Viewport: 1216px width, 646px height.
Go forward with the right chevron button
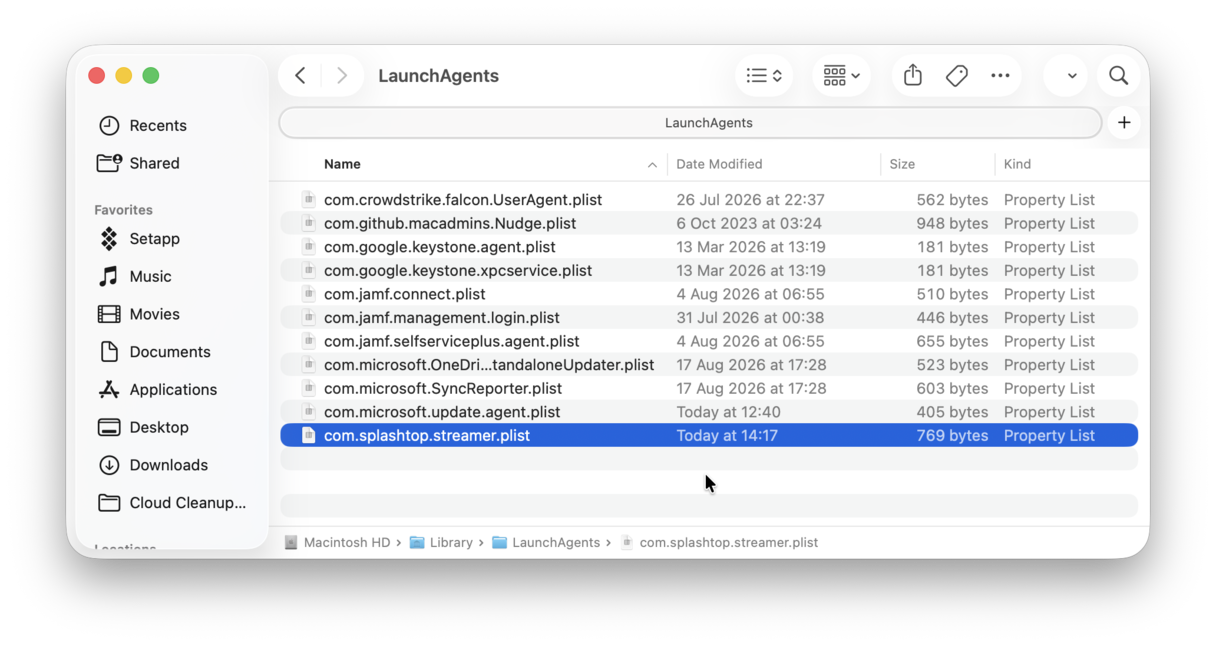coord(342,76)
